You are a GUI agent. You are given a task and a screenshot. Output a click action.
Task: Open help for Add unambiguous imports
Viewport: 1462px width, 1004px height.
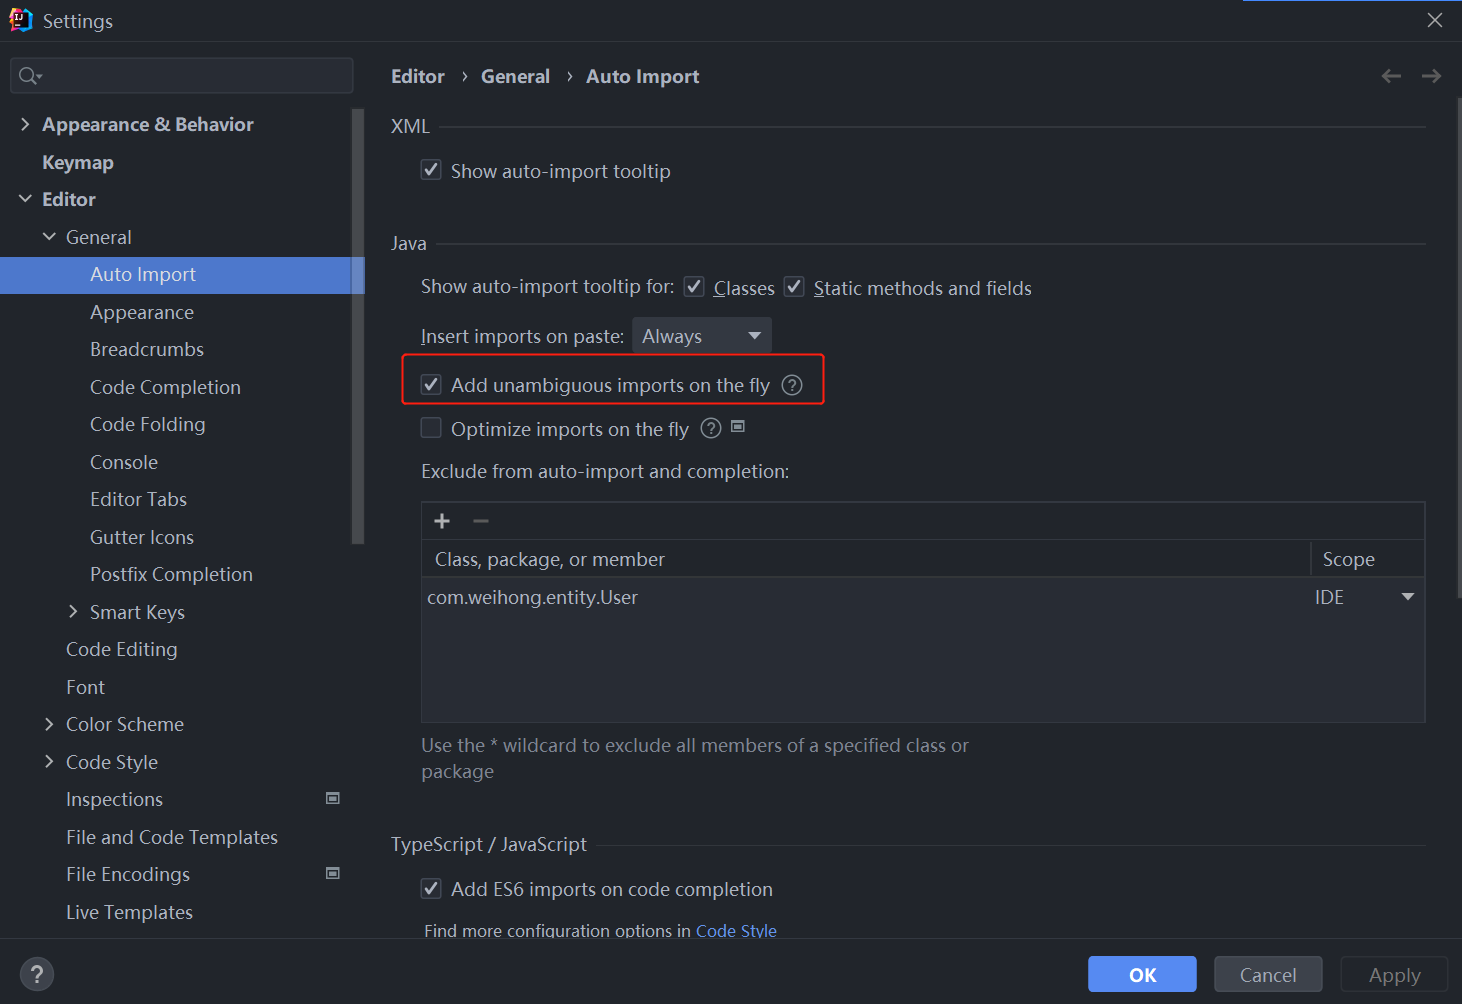point(792,385)
